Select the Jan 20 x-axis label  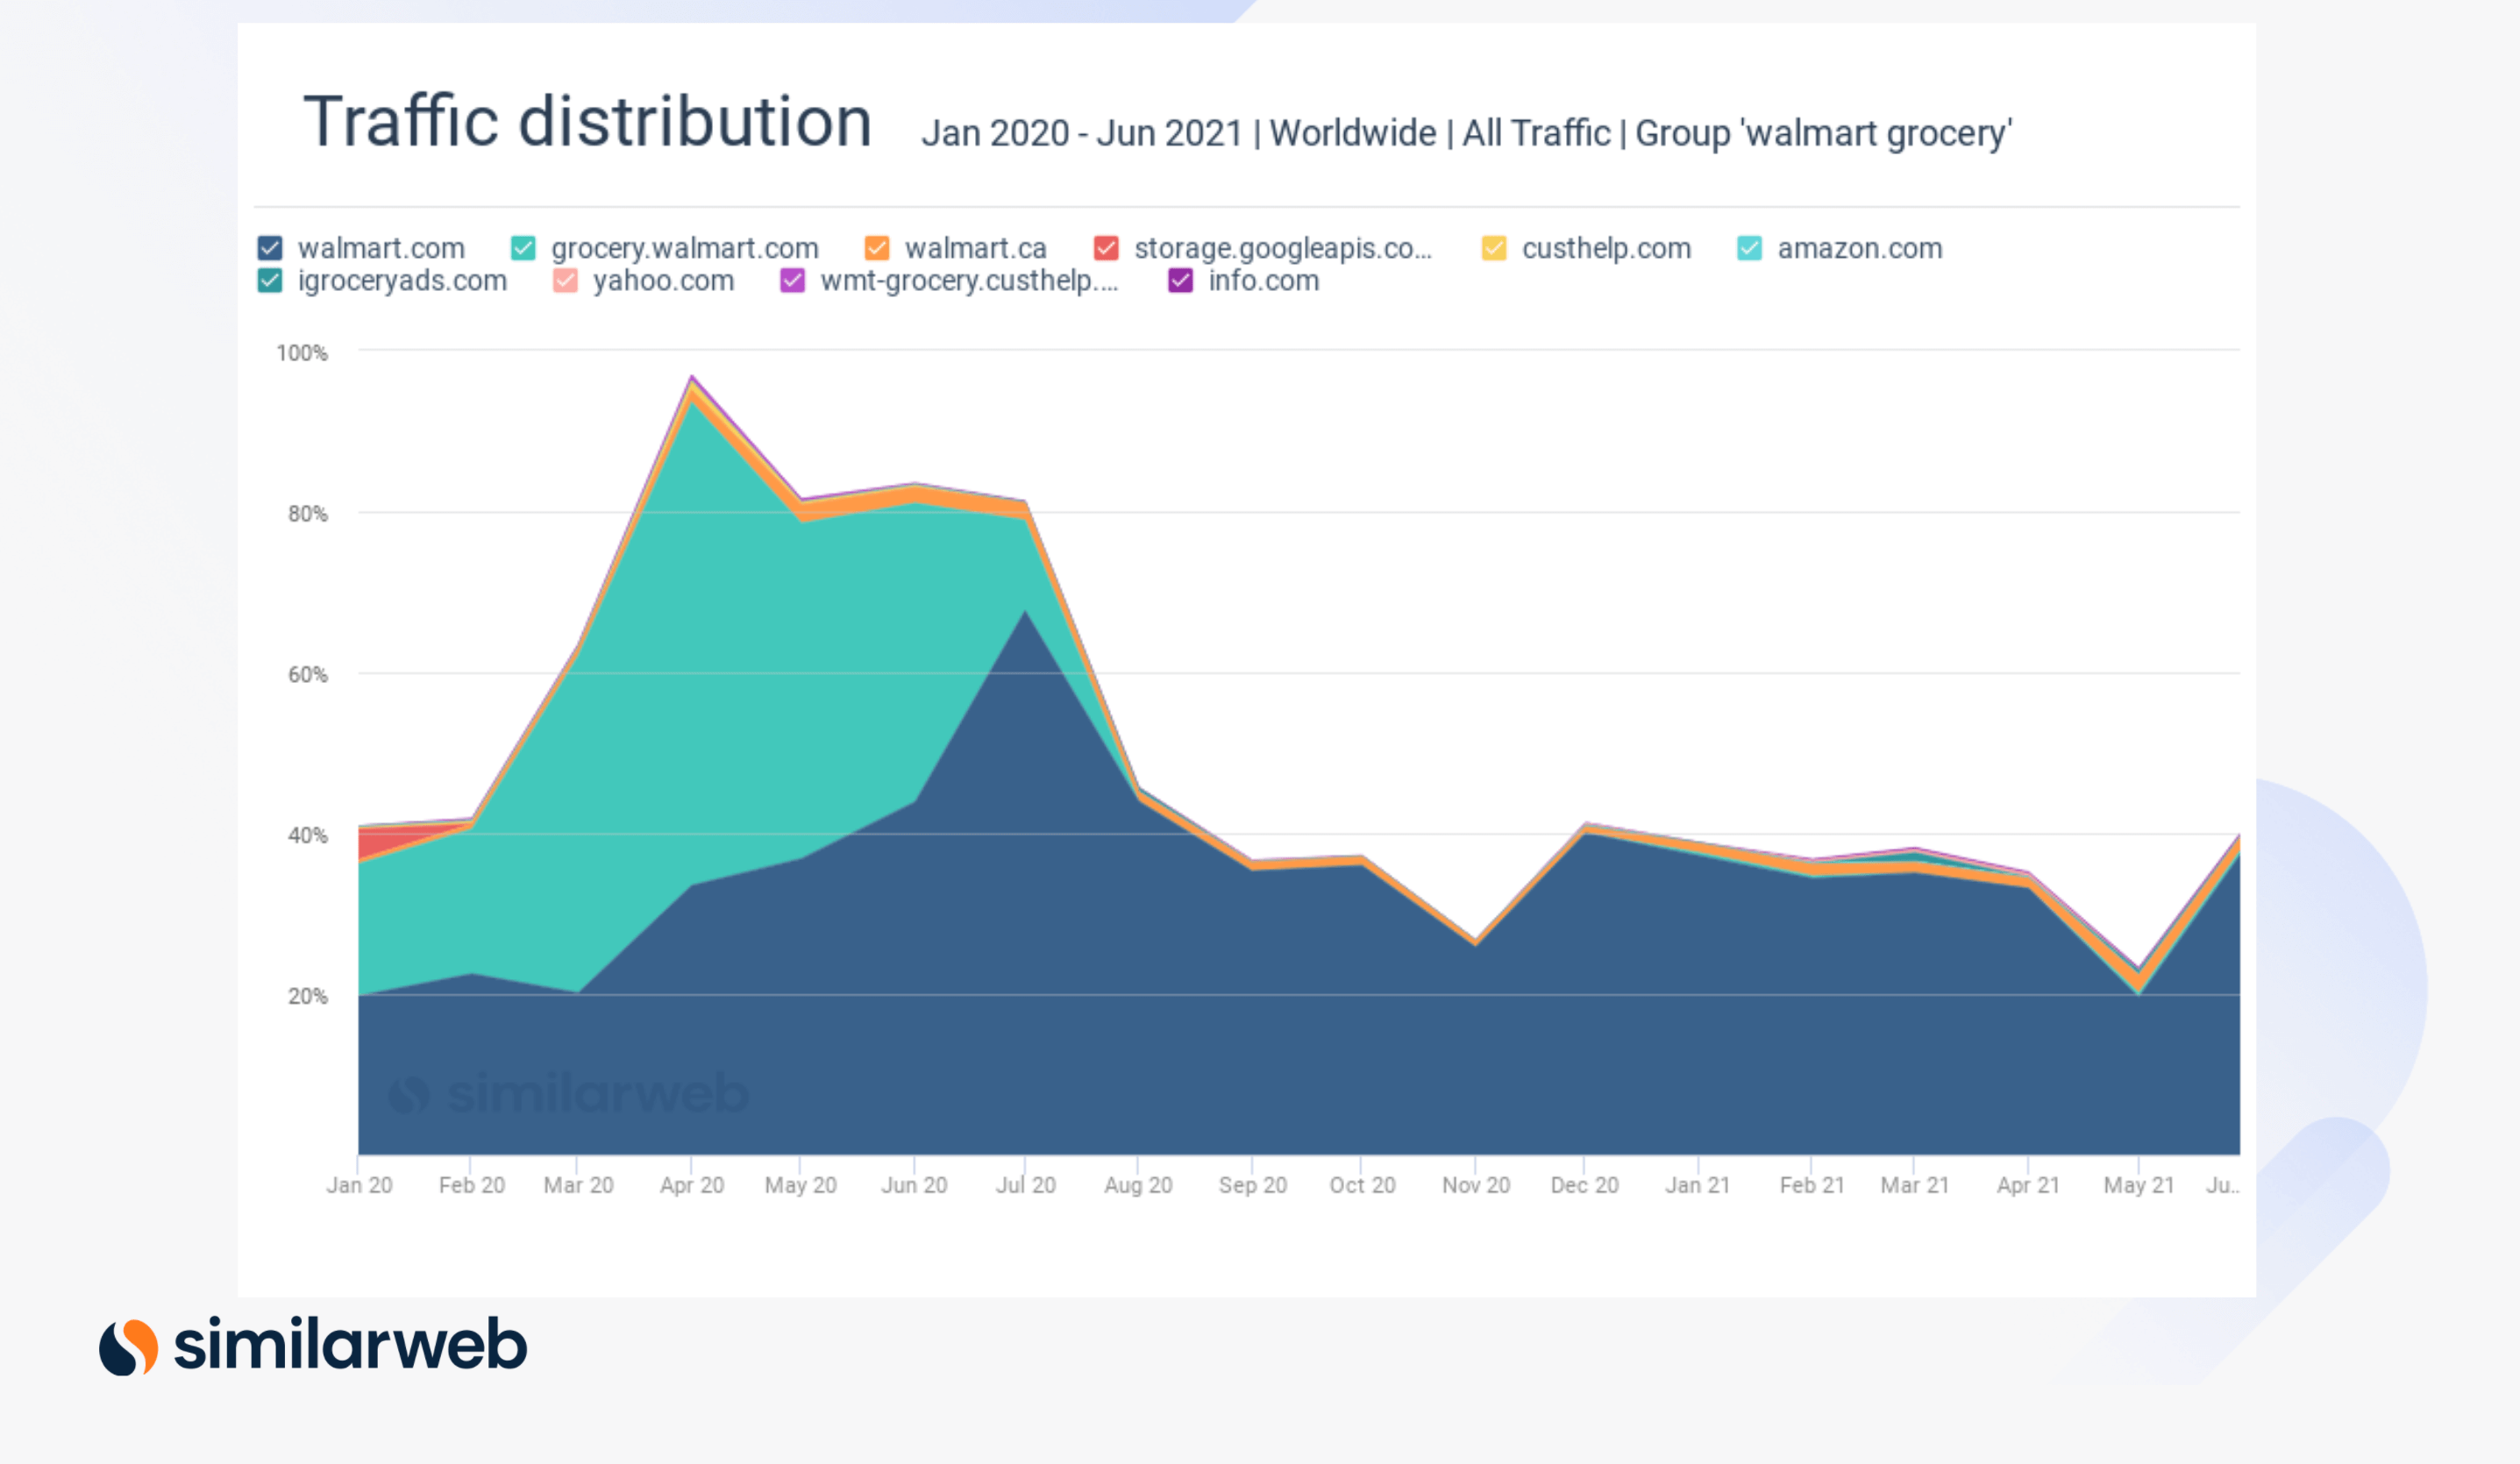click(x=359, y=1185)
